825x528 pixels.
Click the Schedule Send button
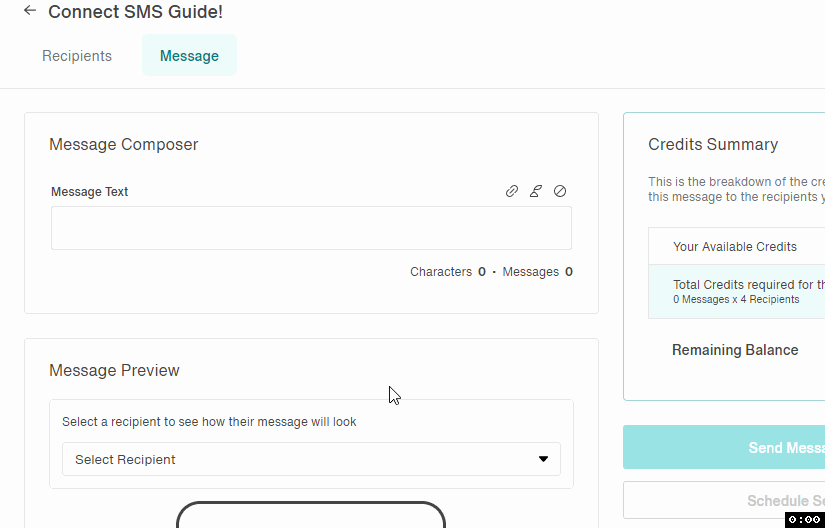[724, 500]
